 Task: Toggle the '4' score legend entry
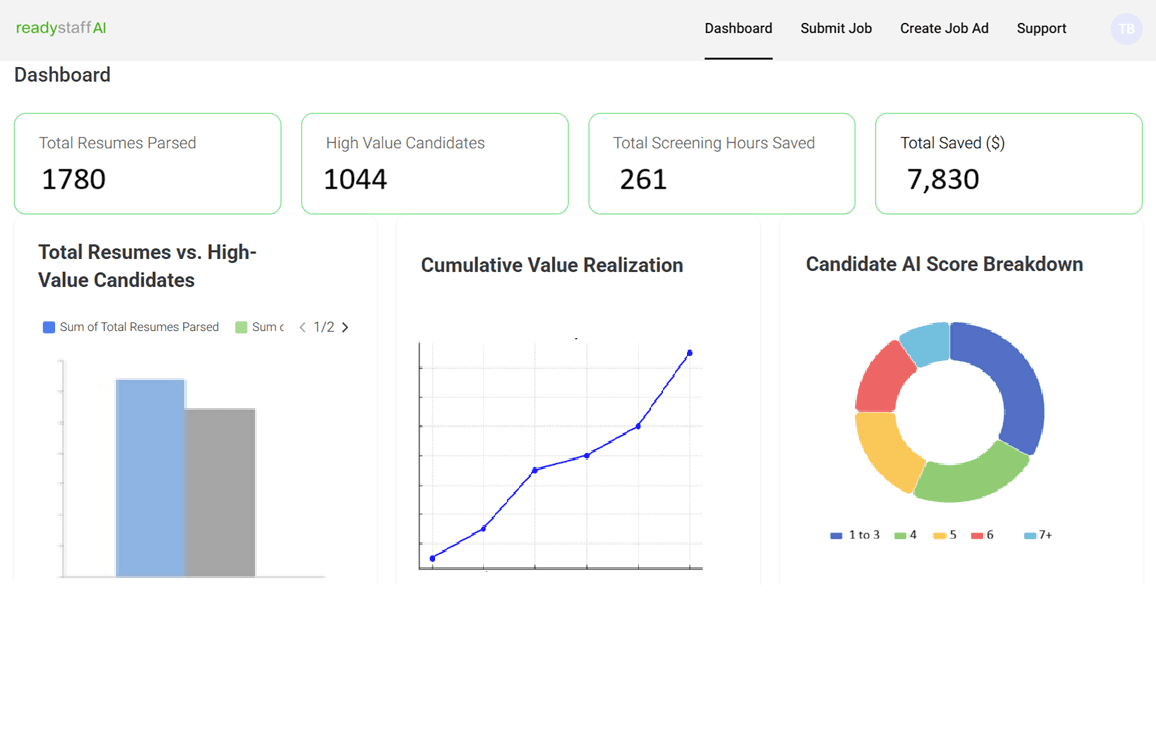coord(905,535)
